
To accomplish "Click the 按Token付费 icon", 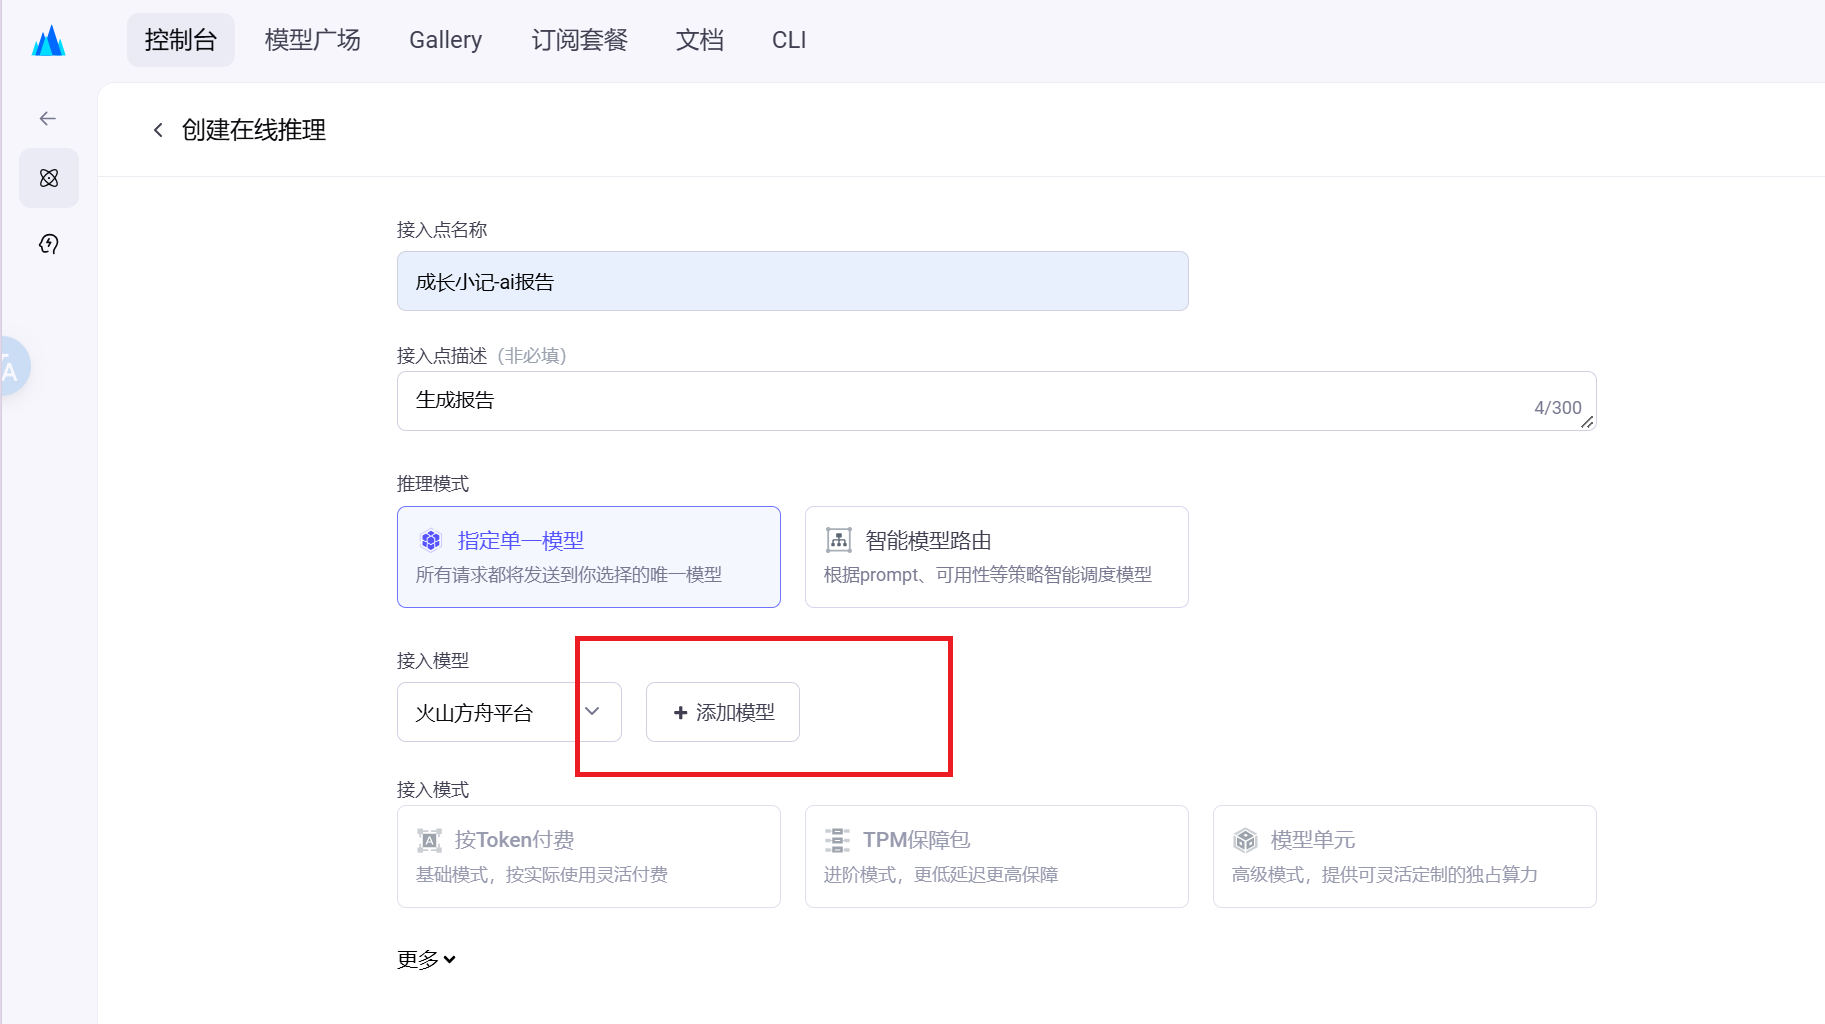I will 429,840.
